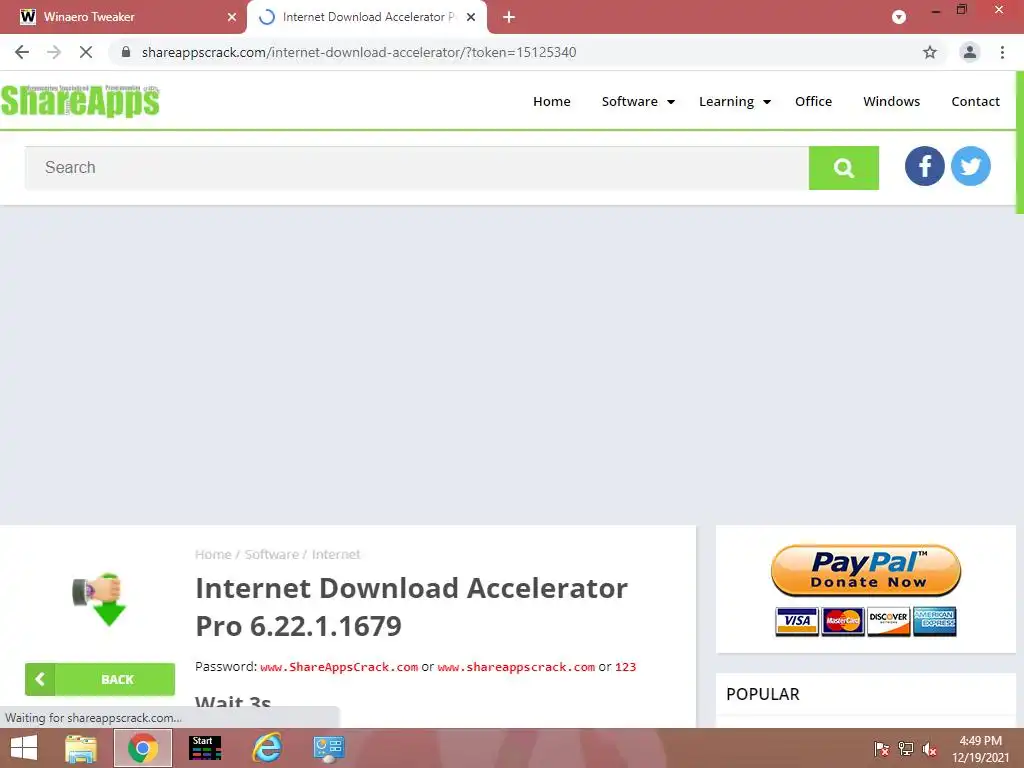Click the Action Center flag tray icon
This screenshot has height=768, width=1024.
coord(882,750)
